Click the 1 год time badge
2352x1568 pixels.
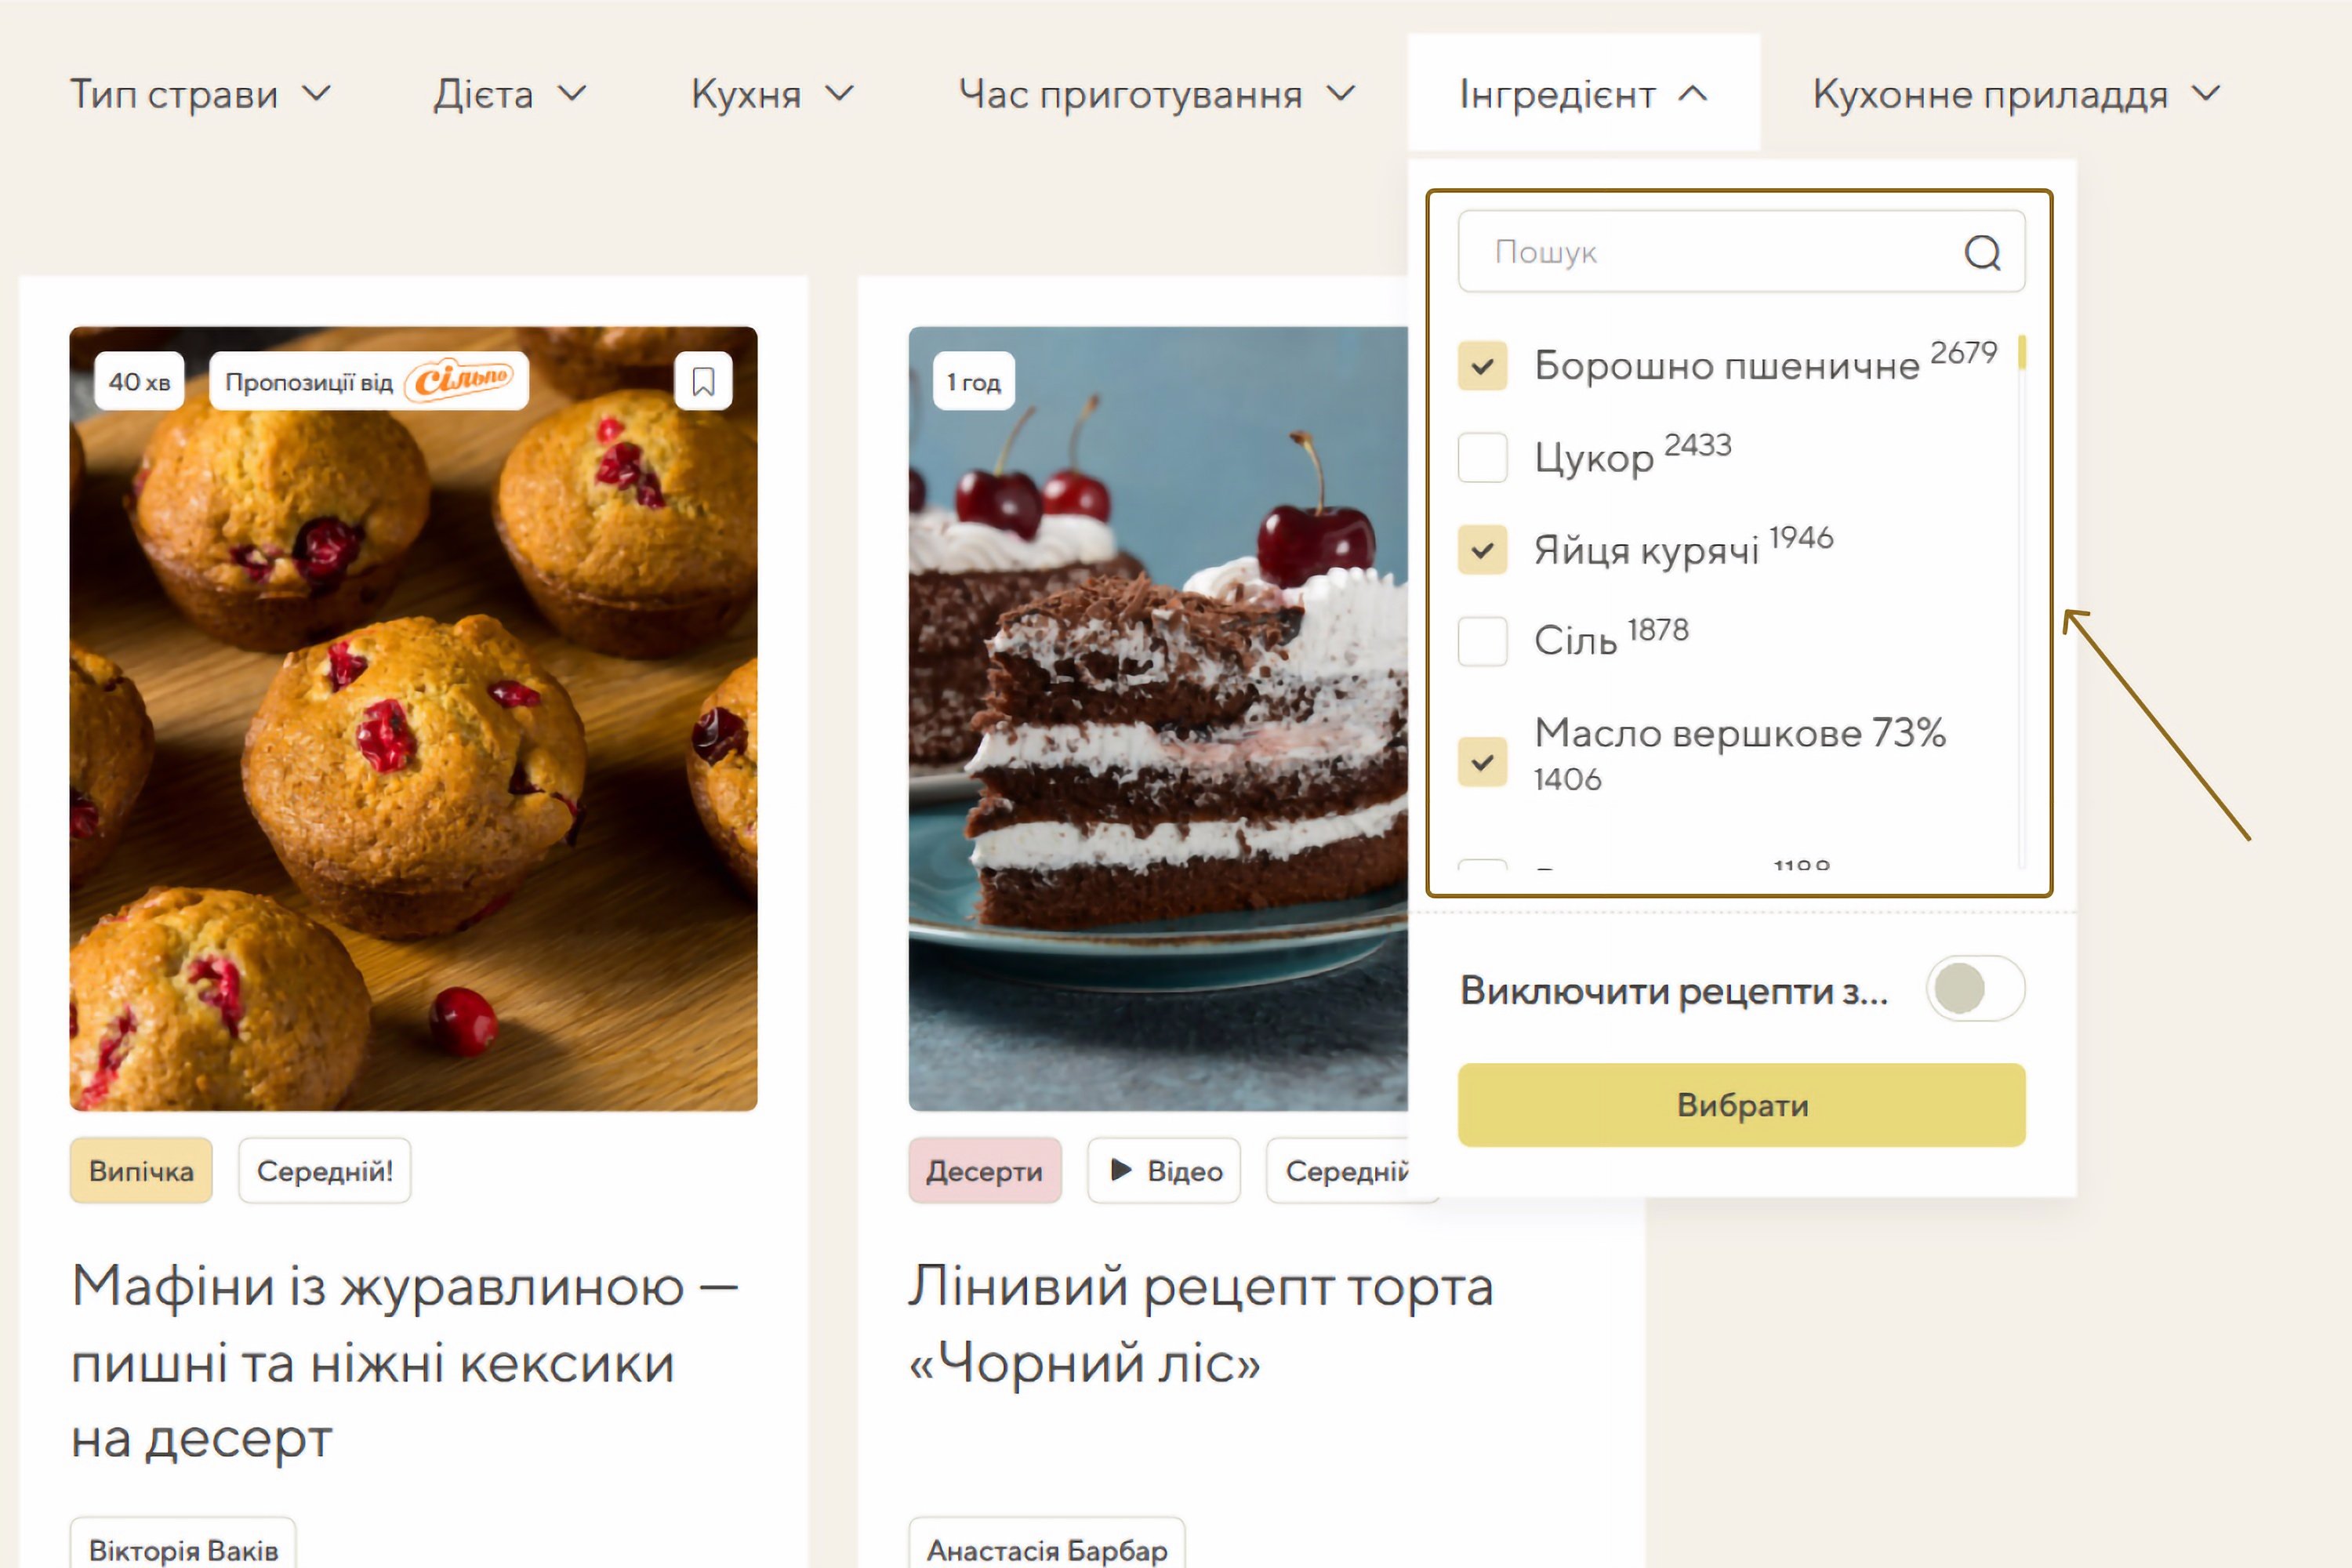[973, 381]
